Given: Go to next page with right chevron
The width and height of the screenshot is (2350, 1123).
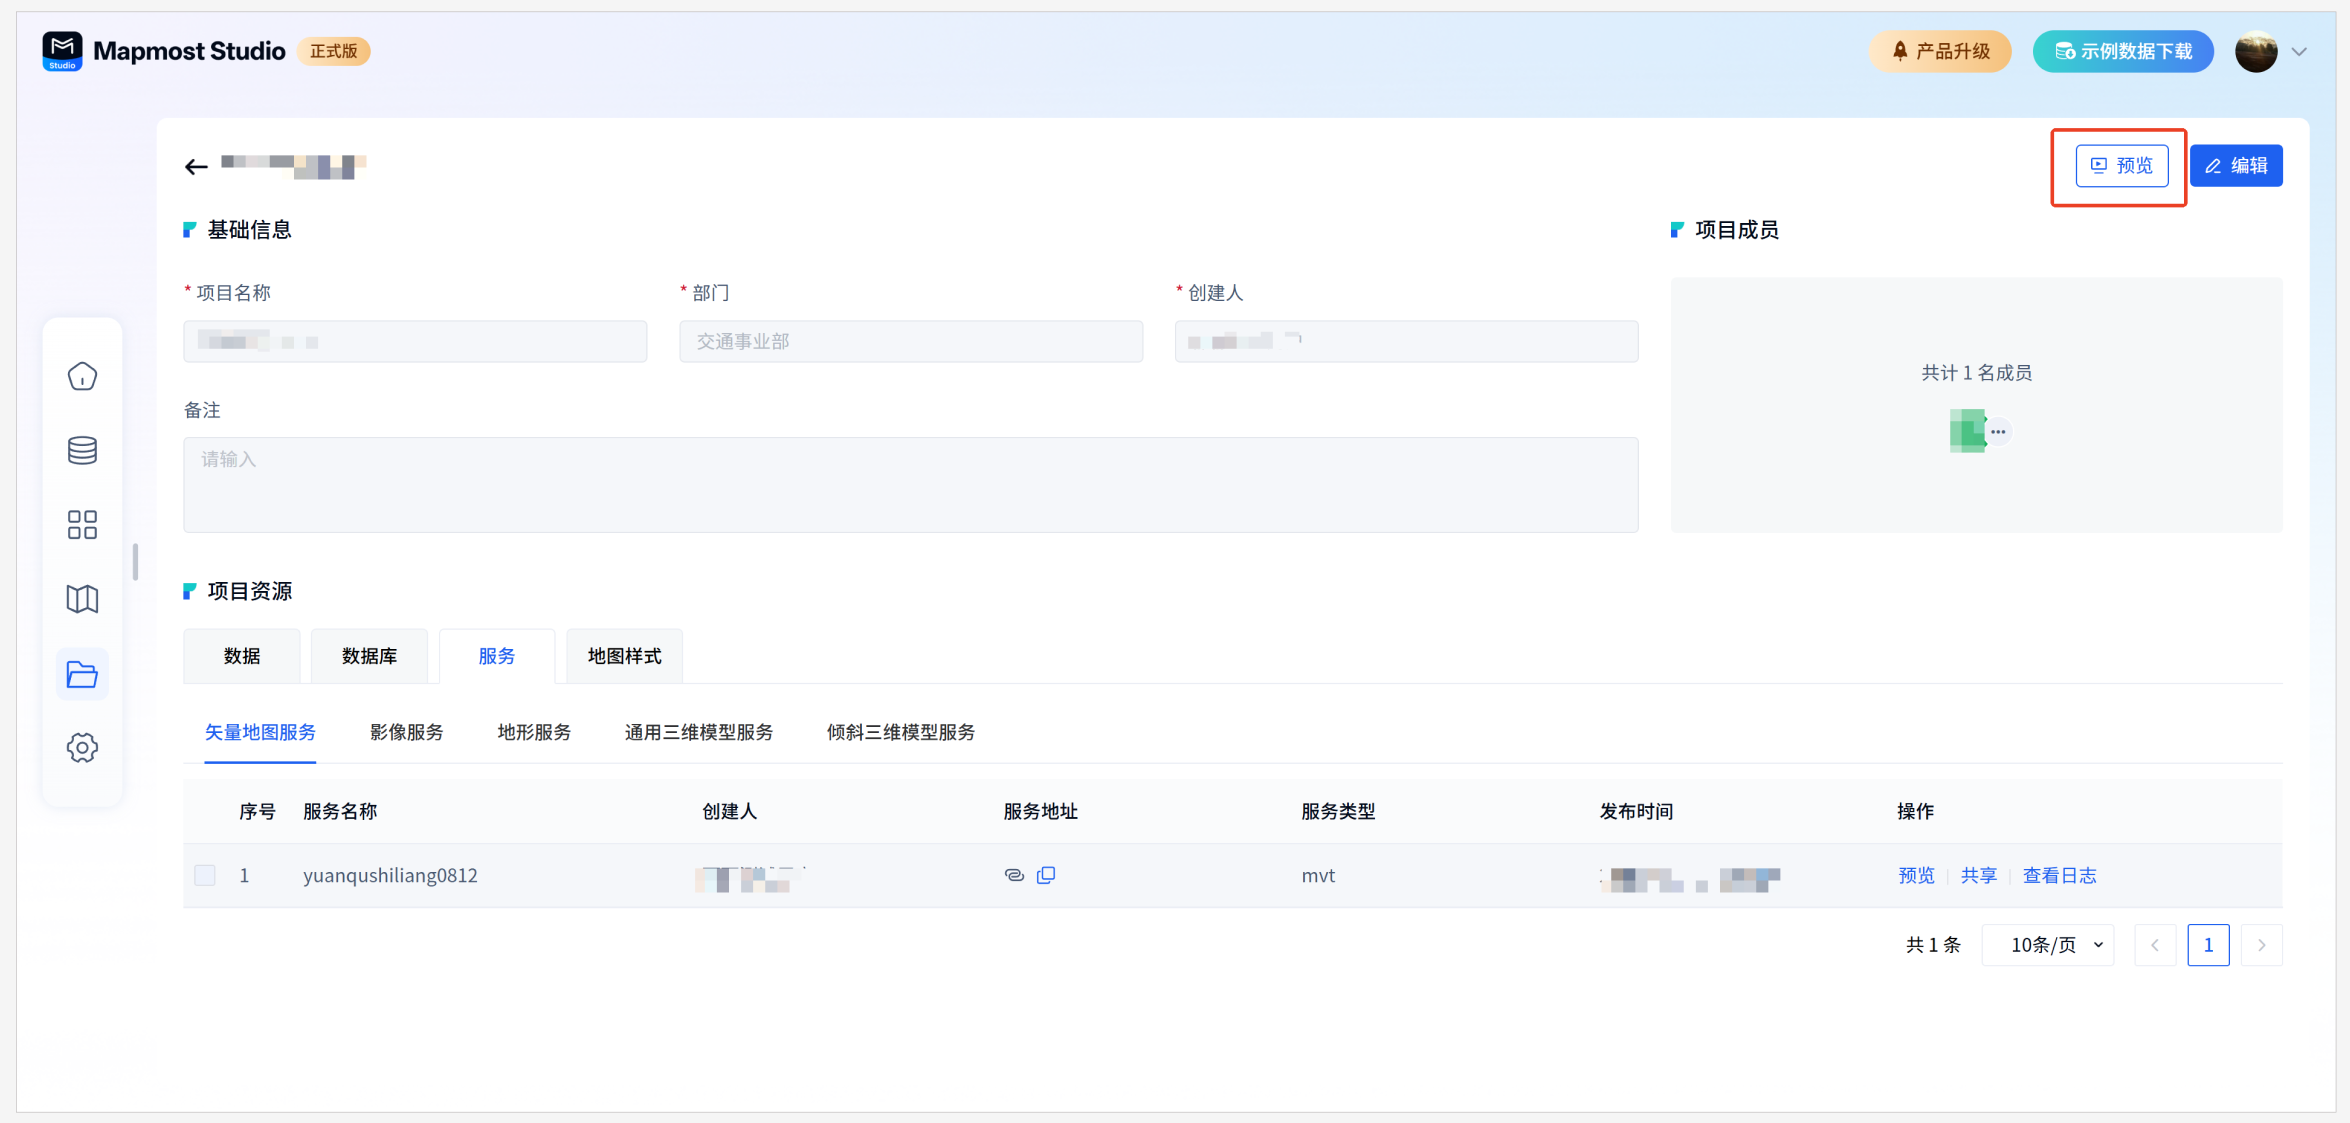Looking at the screenshot, I should pos(2261,945).
